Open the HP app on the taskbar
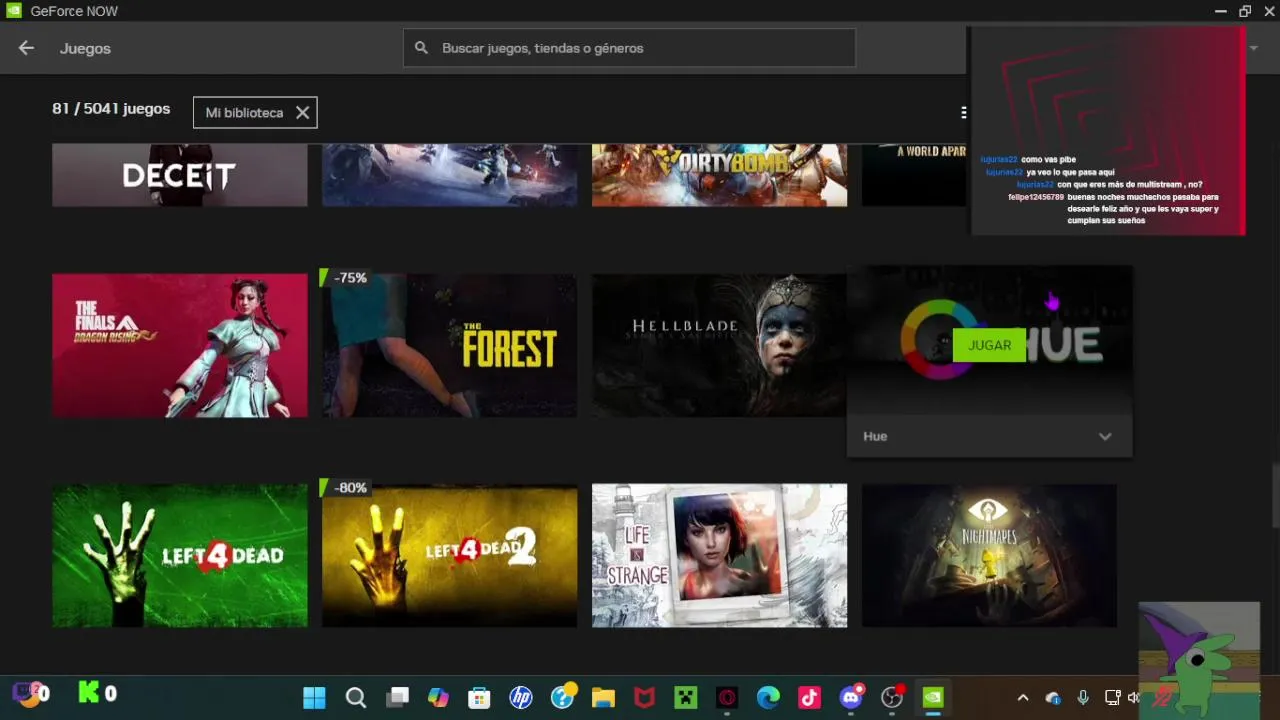This screenshot has width=1280, height=720. click(521, 697)
